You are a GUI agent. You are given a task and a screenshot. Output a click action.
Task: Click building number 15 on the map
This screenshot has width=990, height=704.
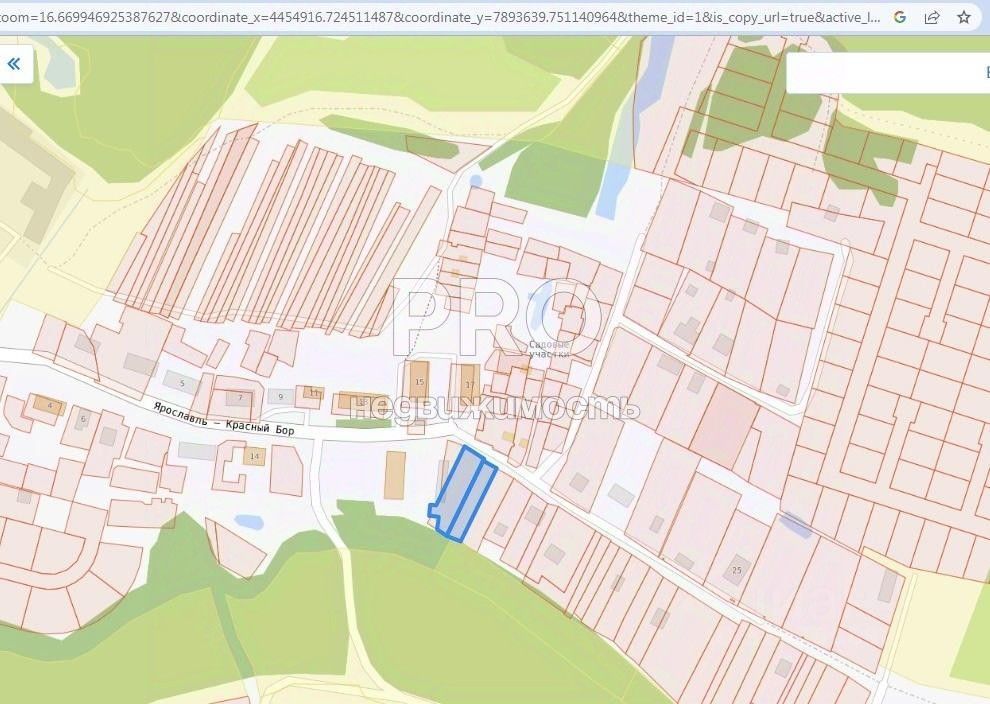coord(419,383)
